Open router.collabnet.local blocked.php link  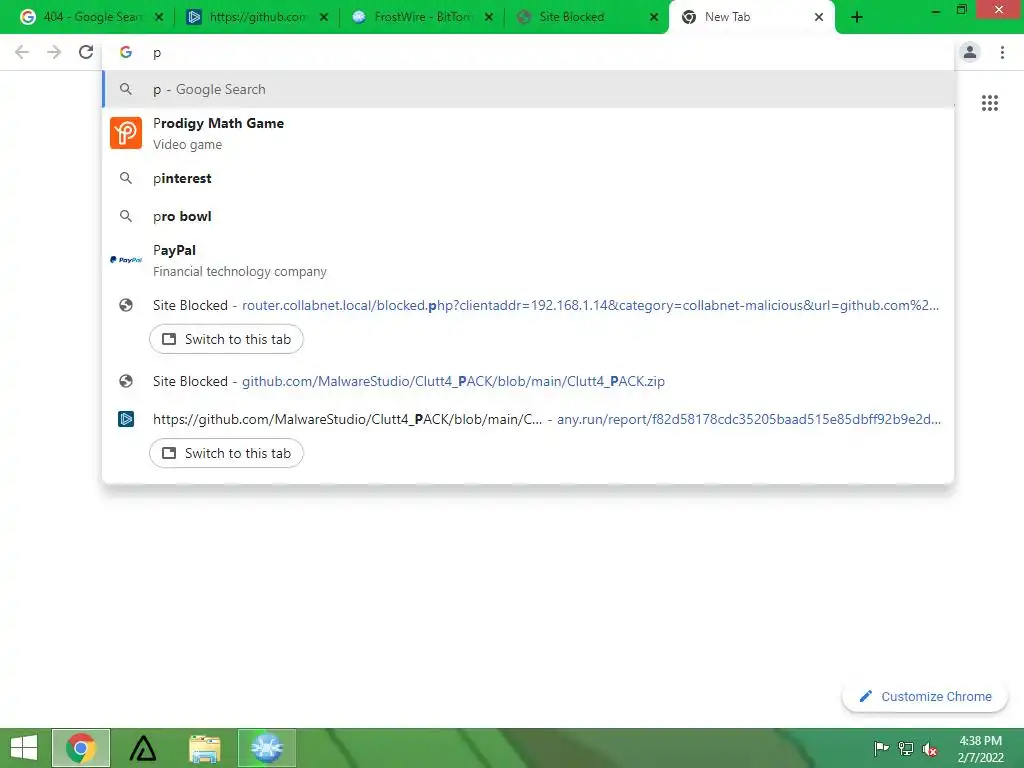click(590, 305)
